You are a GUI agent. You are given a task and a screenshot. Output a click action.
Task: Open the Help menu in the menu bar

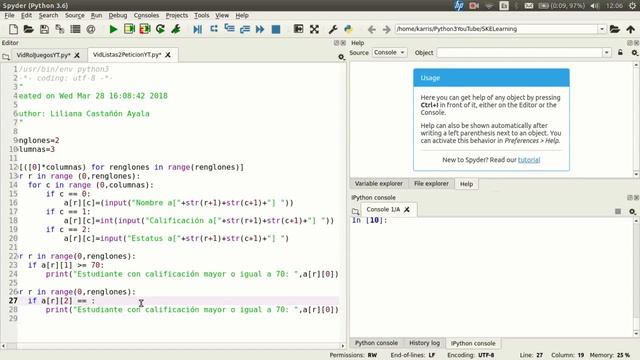(x=242, y=15)
